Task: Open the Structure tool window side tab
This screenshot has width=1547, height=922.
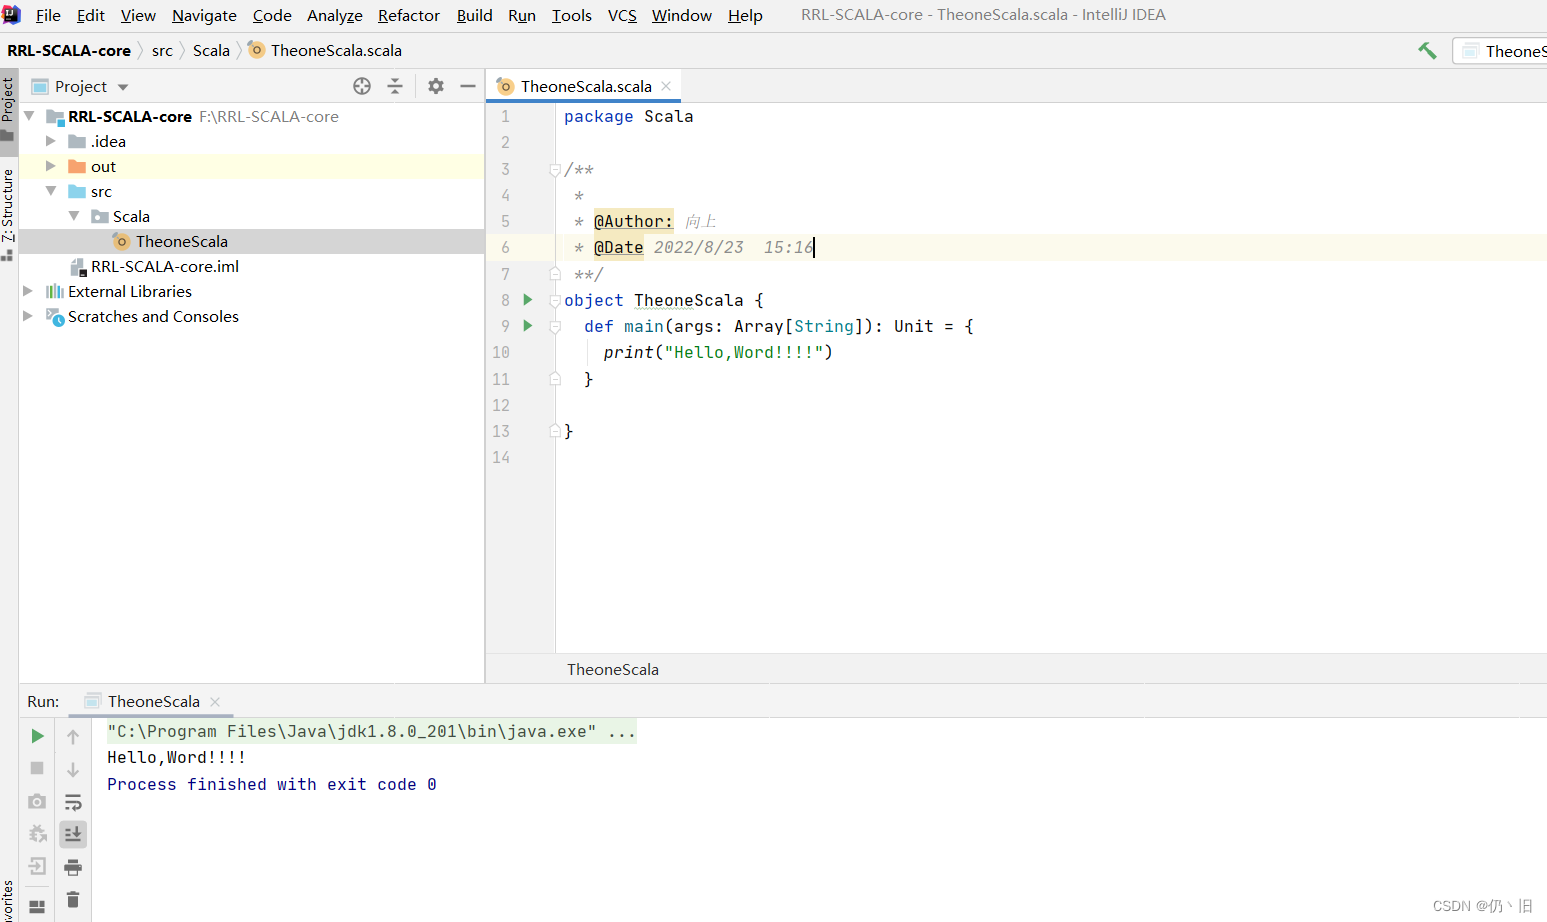Action: pyautogui.click(x=8, y=213)
